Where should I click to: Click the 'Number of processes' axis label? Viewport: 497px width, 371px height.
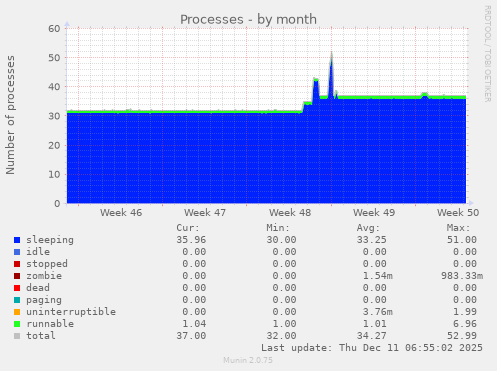pyautogui.click(x=10, y=115)
